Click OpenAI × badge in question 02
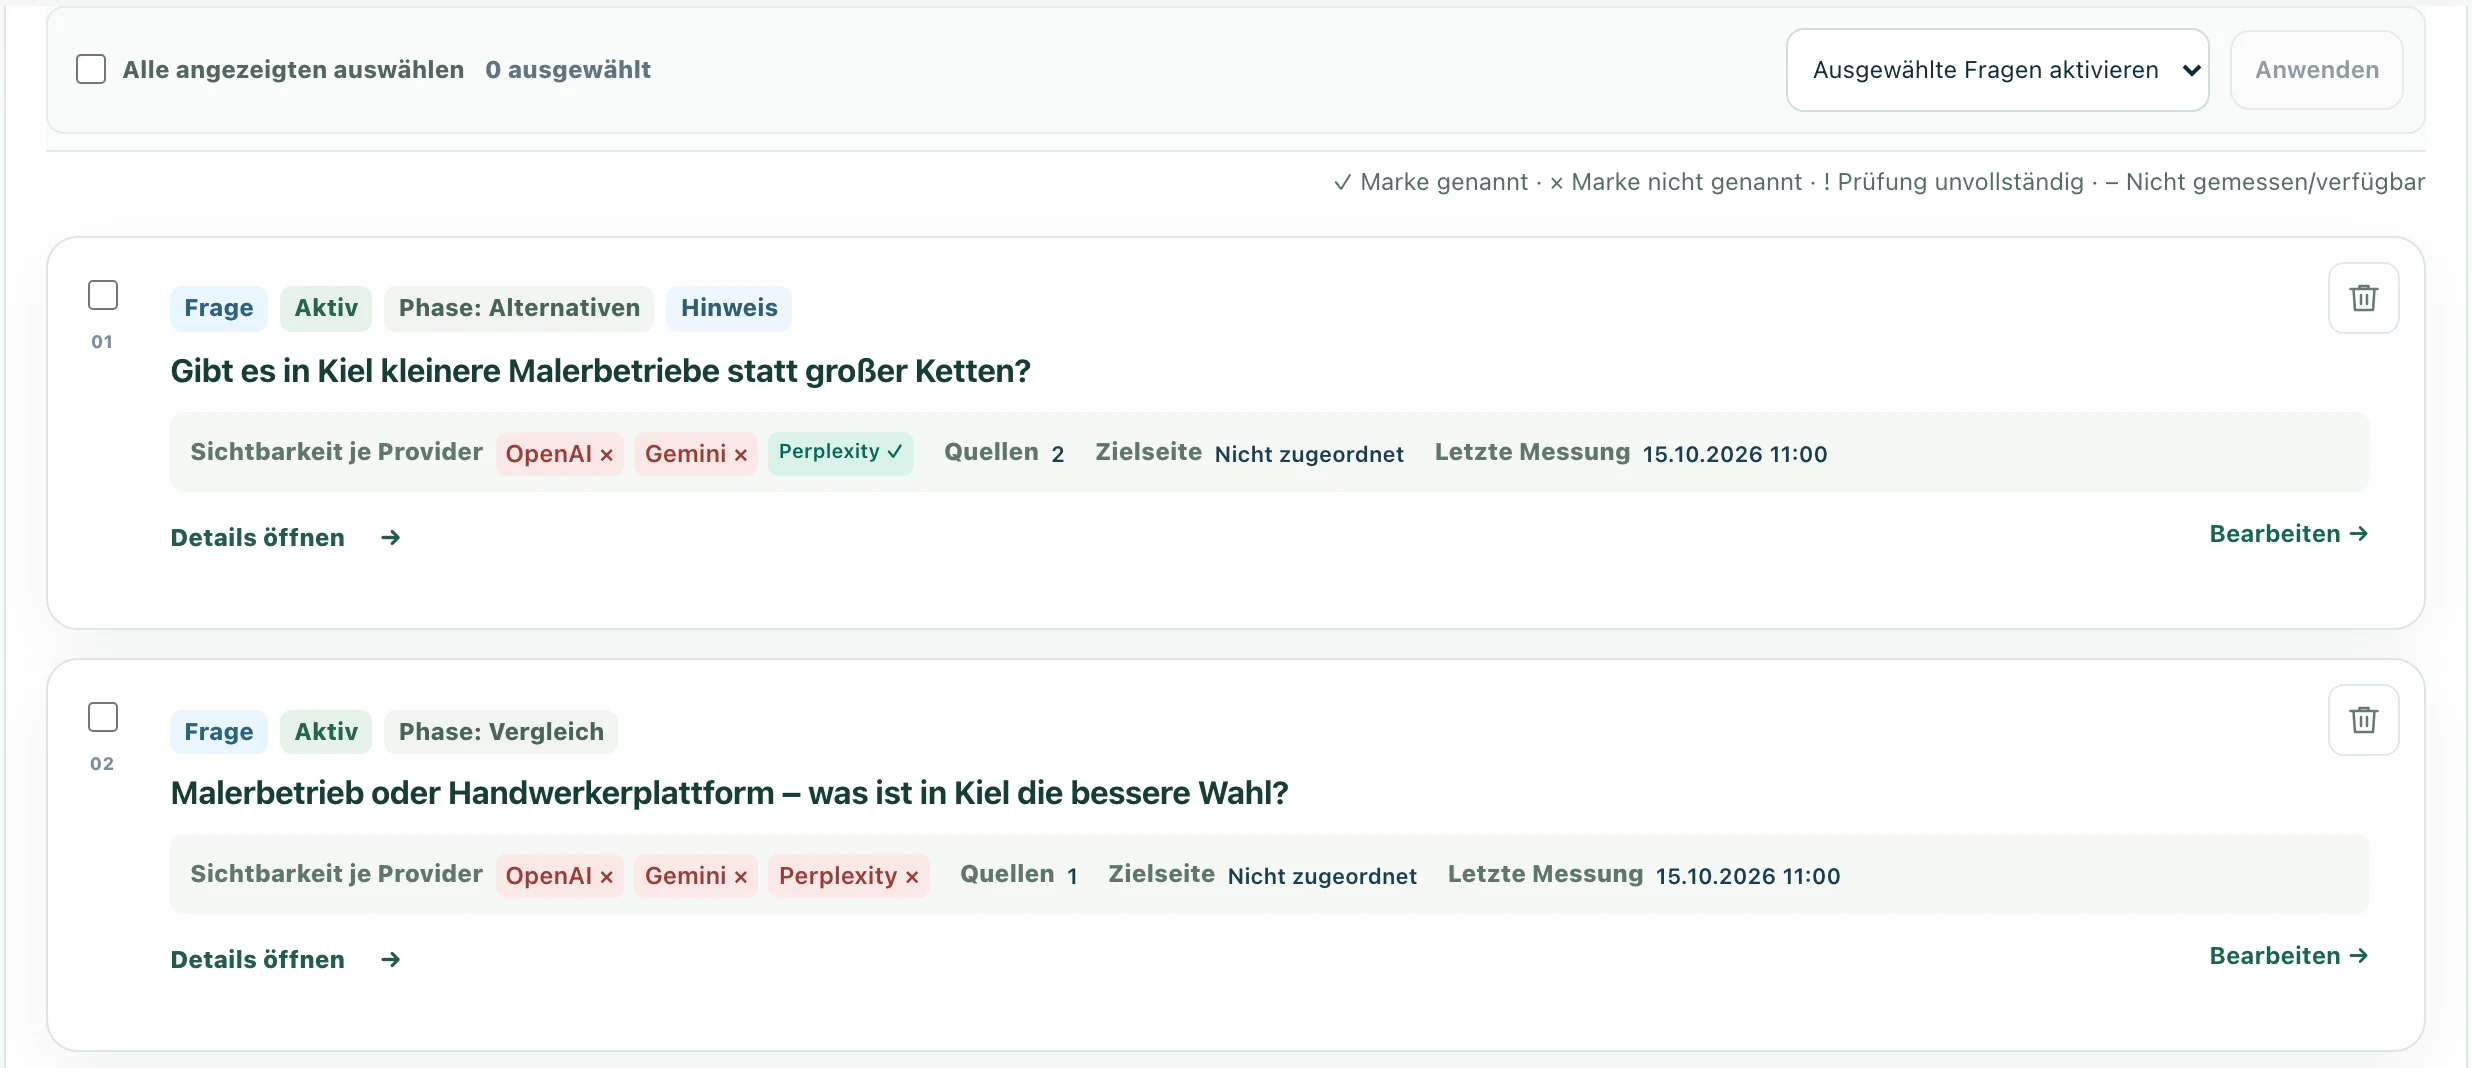This screenshot has height=1068, width=2472. (x=559, y=876)
